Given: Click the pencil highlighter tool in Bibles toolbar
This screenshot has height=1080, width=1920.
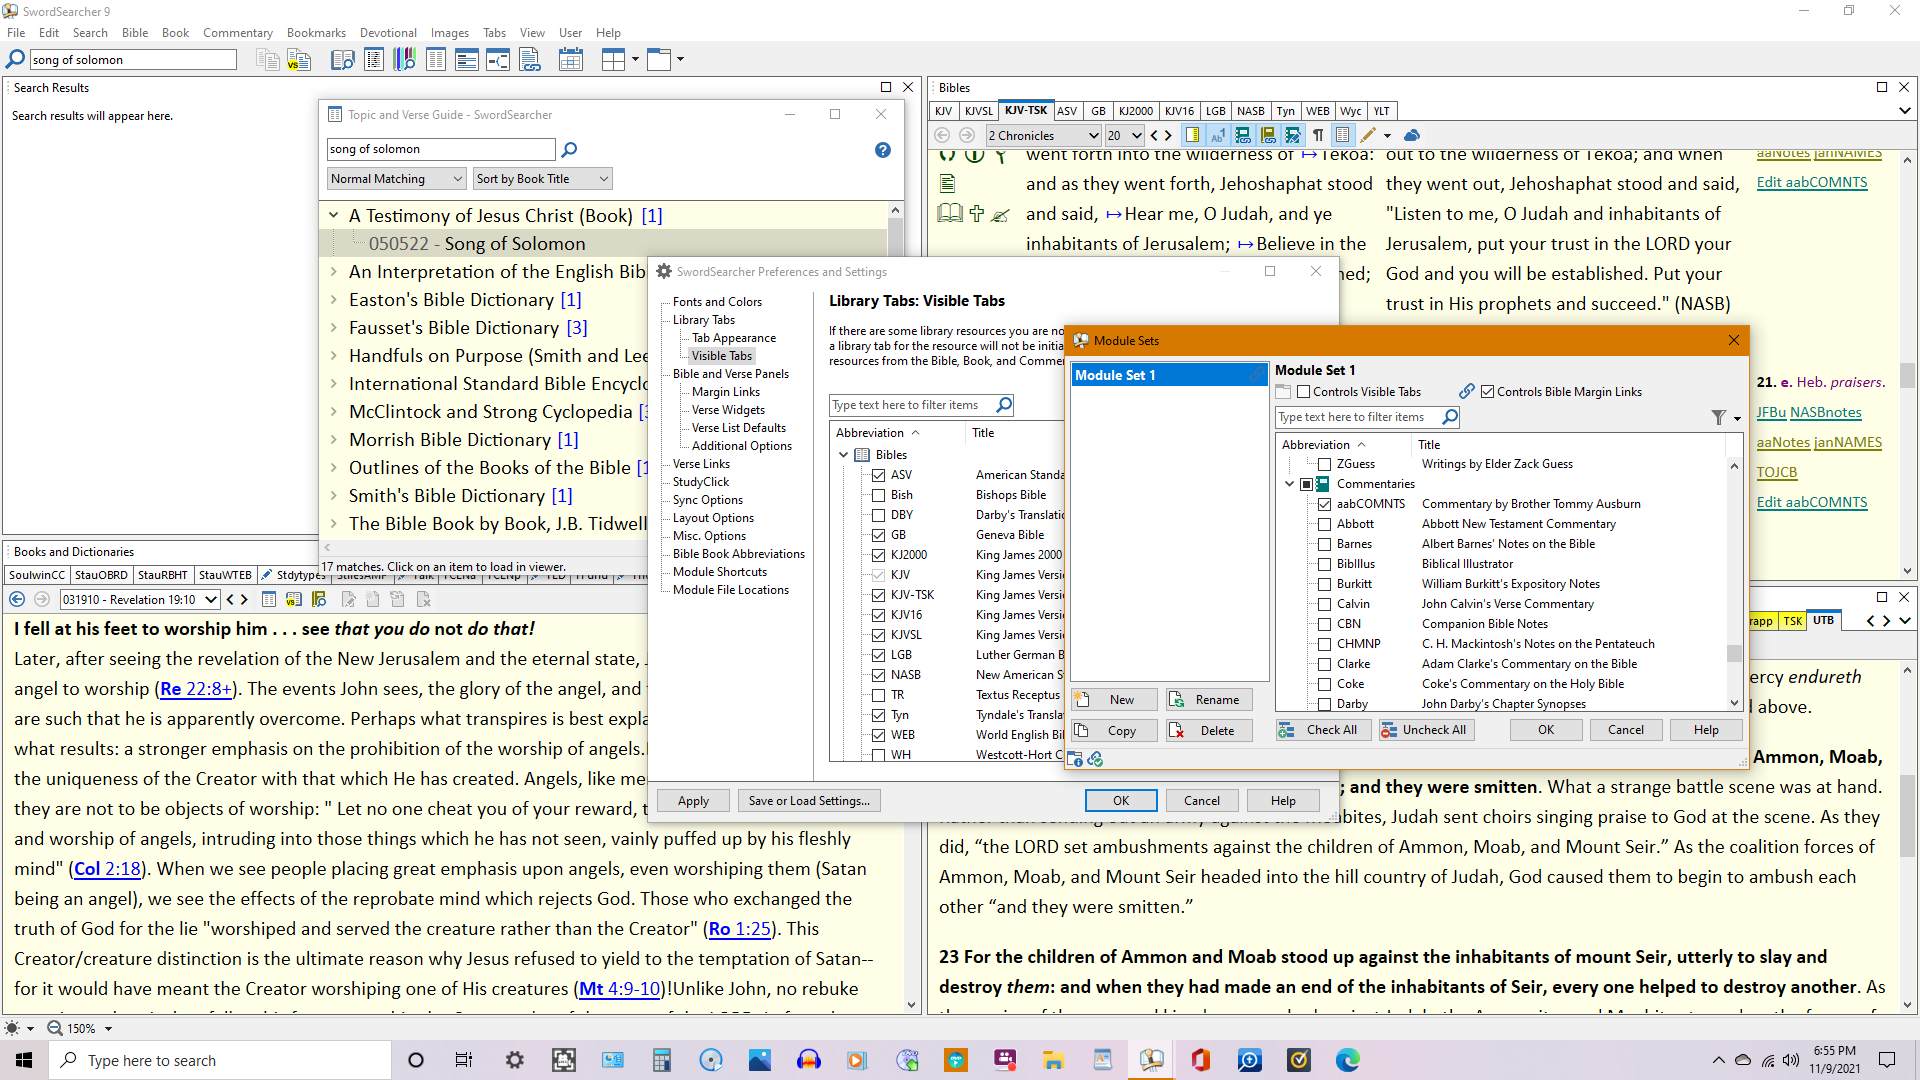Looking at the screenshot, I should coord(1368,135).
